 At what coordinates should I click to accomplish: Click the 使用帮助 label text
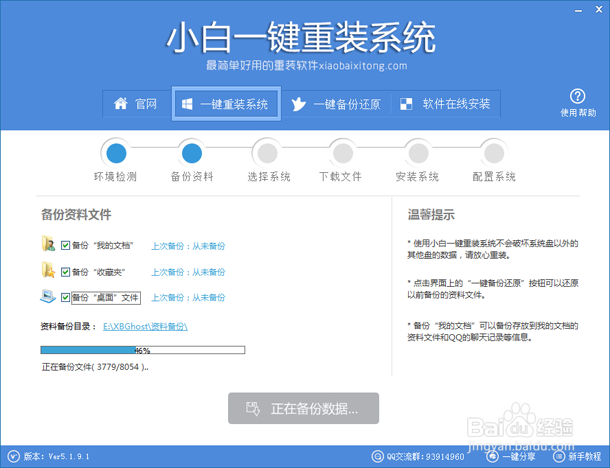click(578, 113)
